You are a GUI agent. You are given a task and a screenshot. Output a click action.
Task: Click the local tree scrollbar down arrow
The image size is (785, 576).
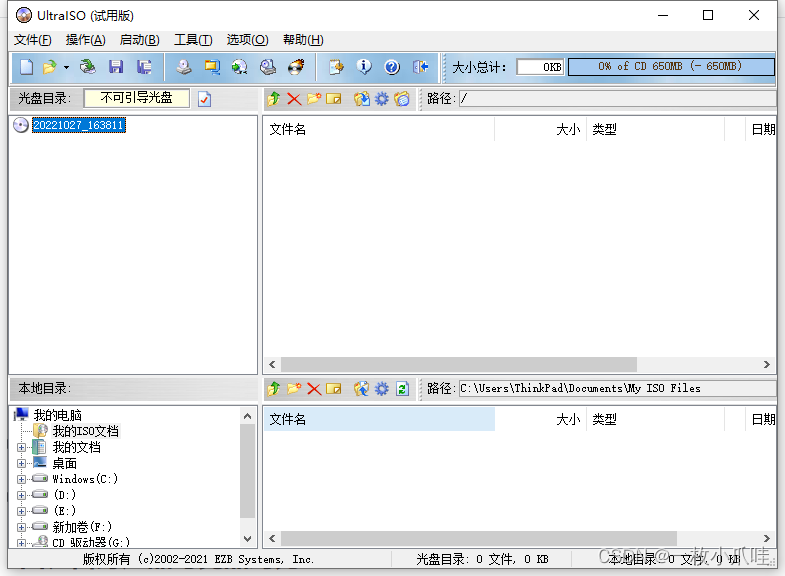pos(247,538)
